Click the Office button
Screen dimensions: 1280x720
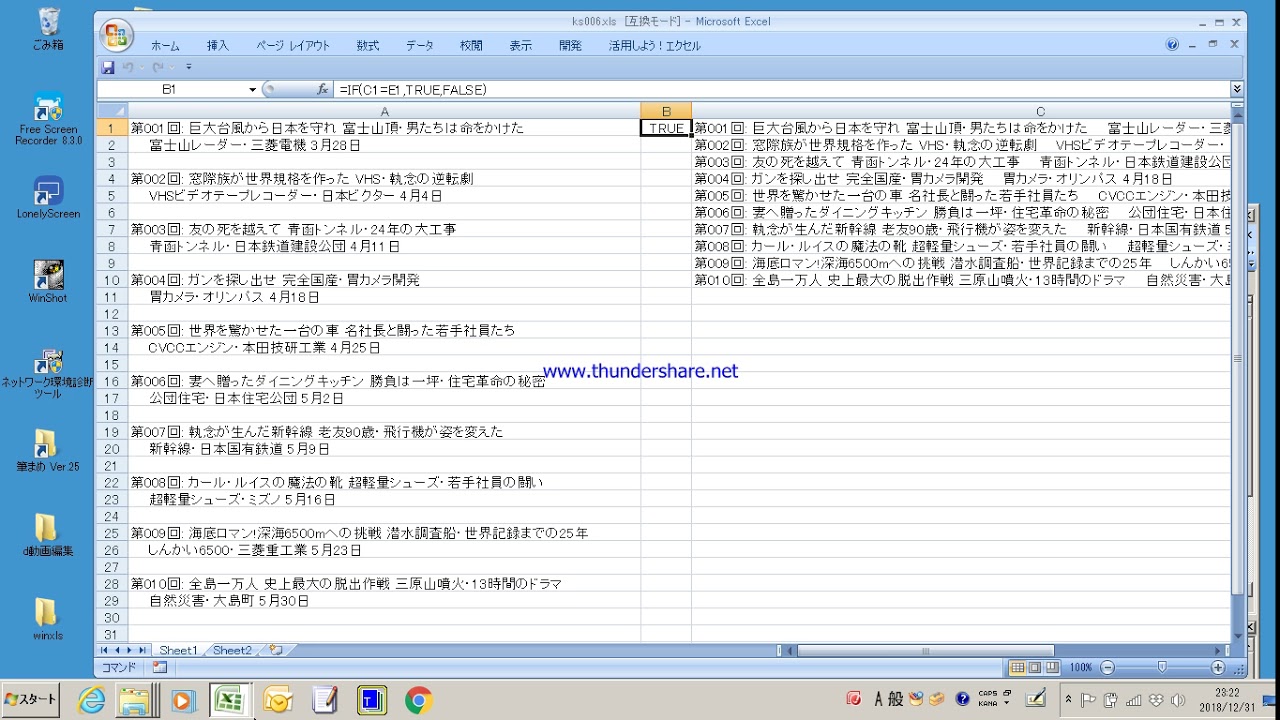[116, 35]
